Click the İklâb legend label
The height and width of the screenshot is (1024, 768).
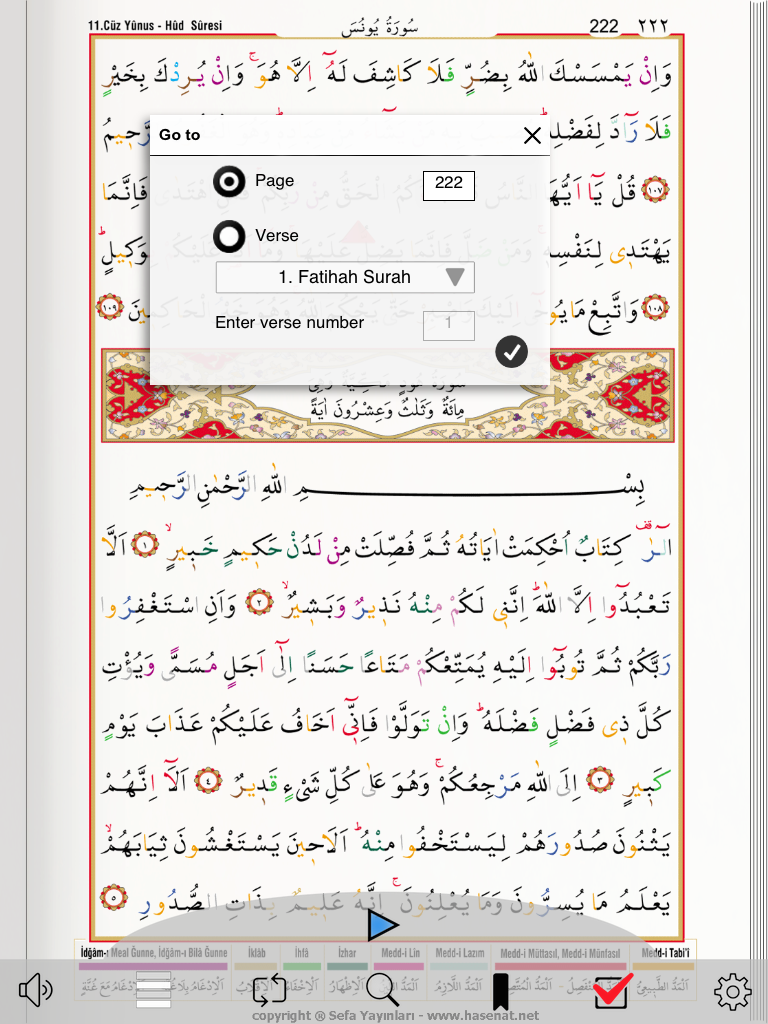point(257,953)
